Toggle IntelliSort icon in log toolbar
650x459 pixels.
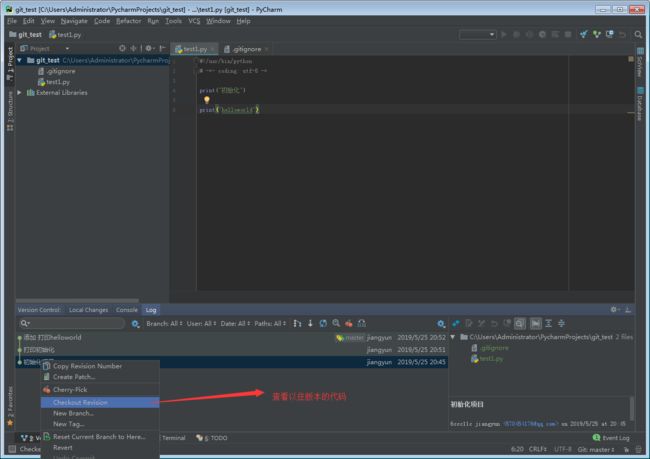click(297, 323)
